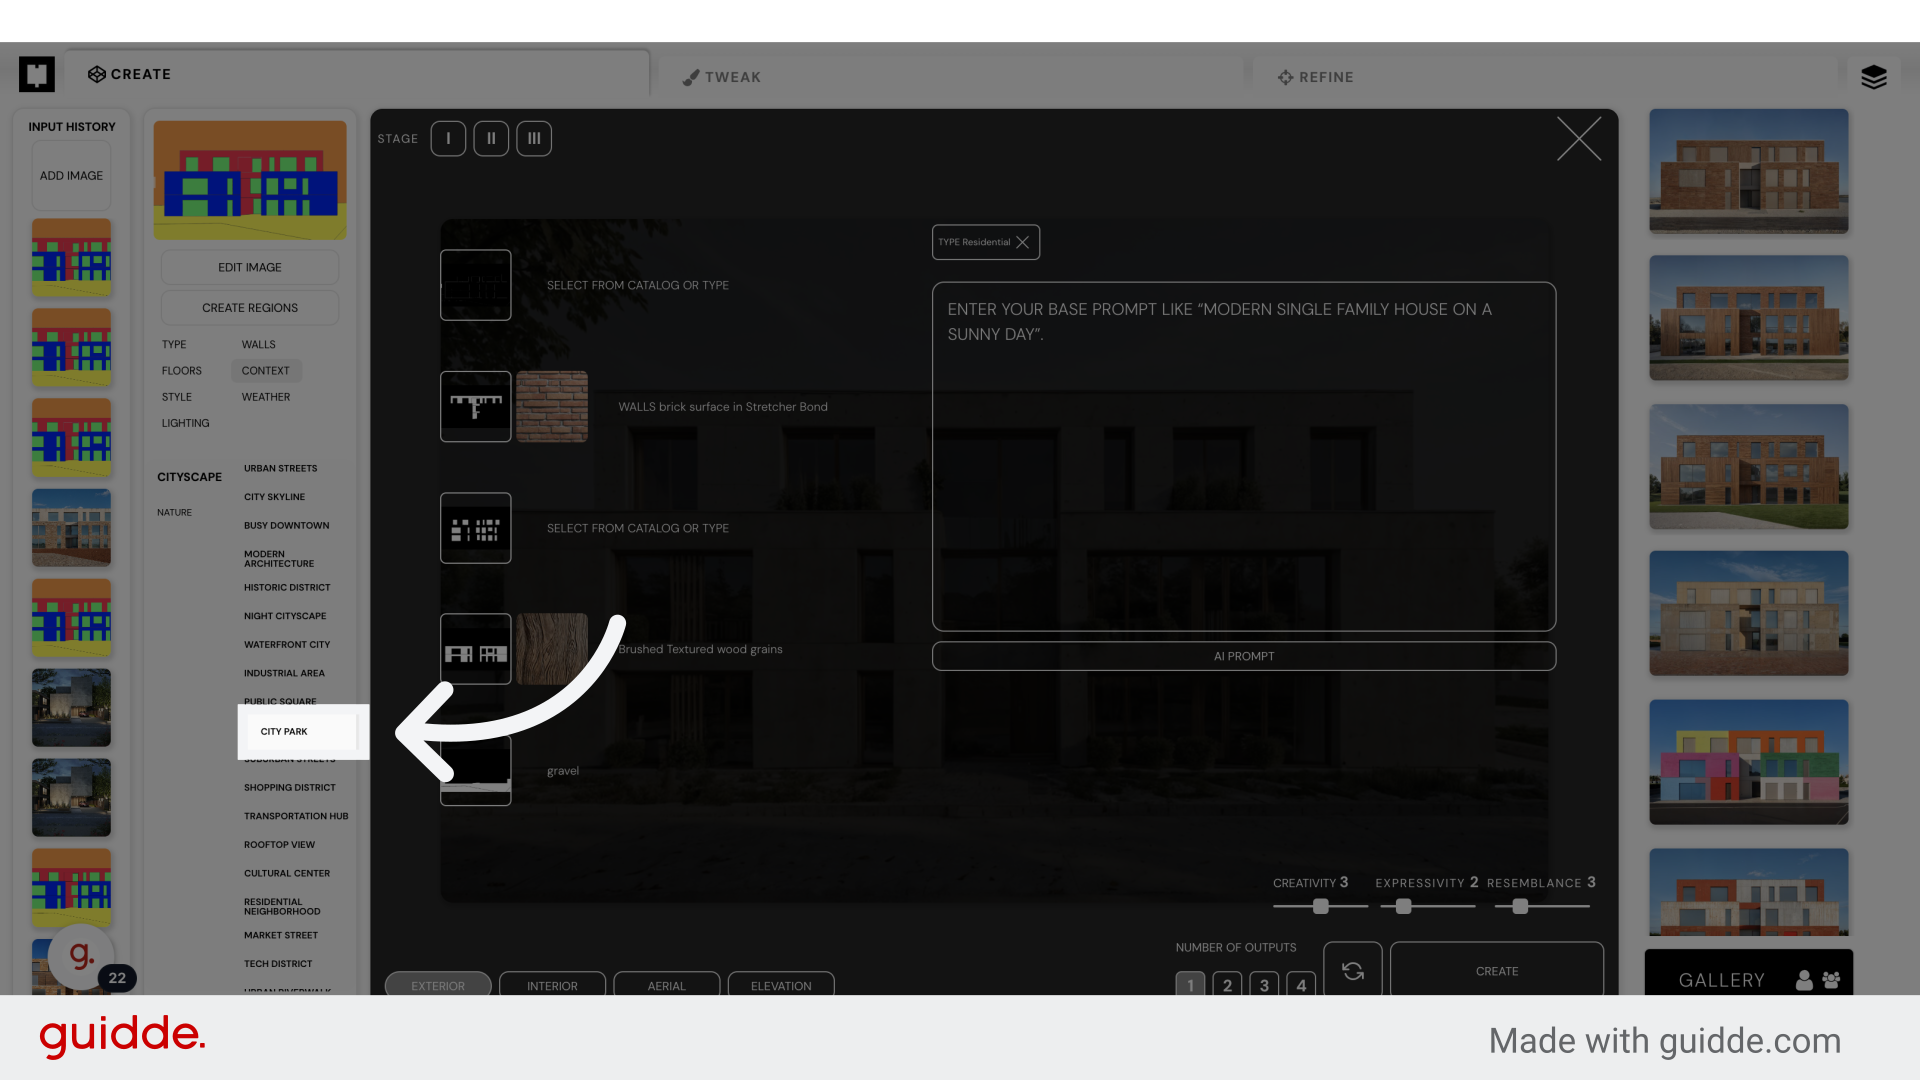The image size is (1920, 1080).
Task: Remove the TYPE Residential tag
Action: click(x=1022, y=242)
